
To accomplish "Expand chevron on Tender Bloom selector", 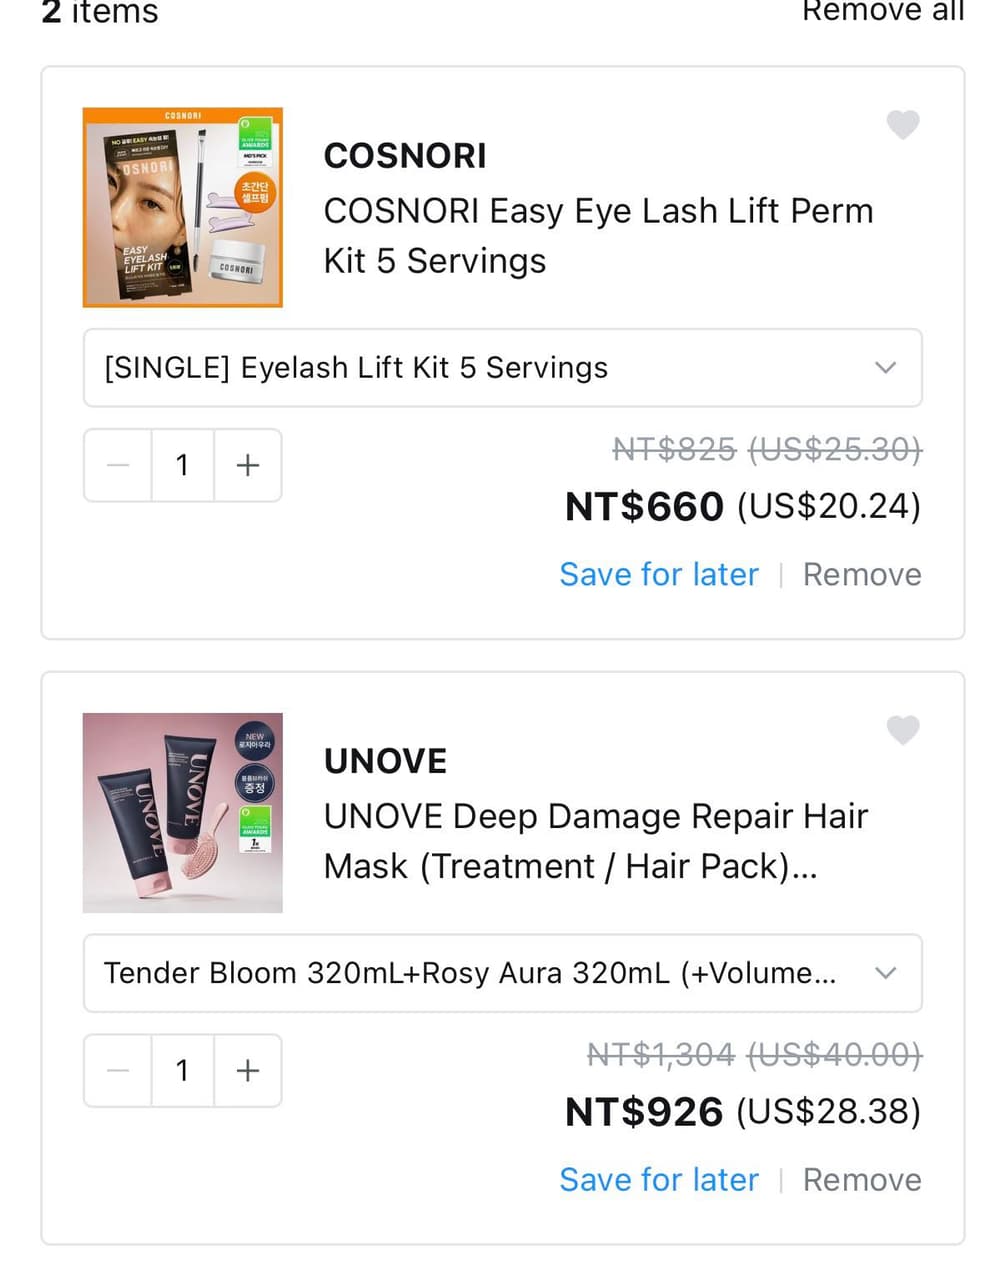I will pyautogui.click(x=885, y=973).
